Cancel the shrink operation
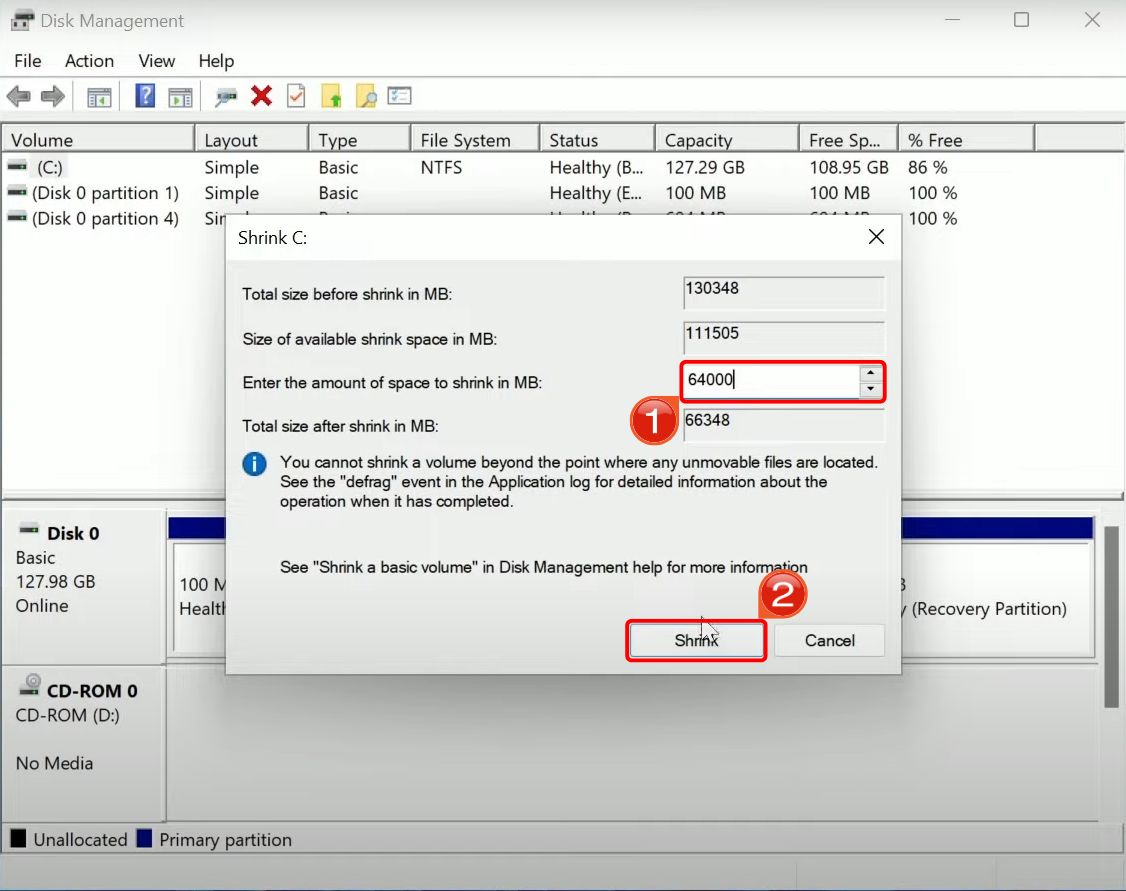1126x891 pixels. click(x=829, y=640)
